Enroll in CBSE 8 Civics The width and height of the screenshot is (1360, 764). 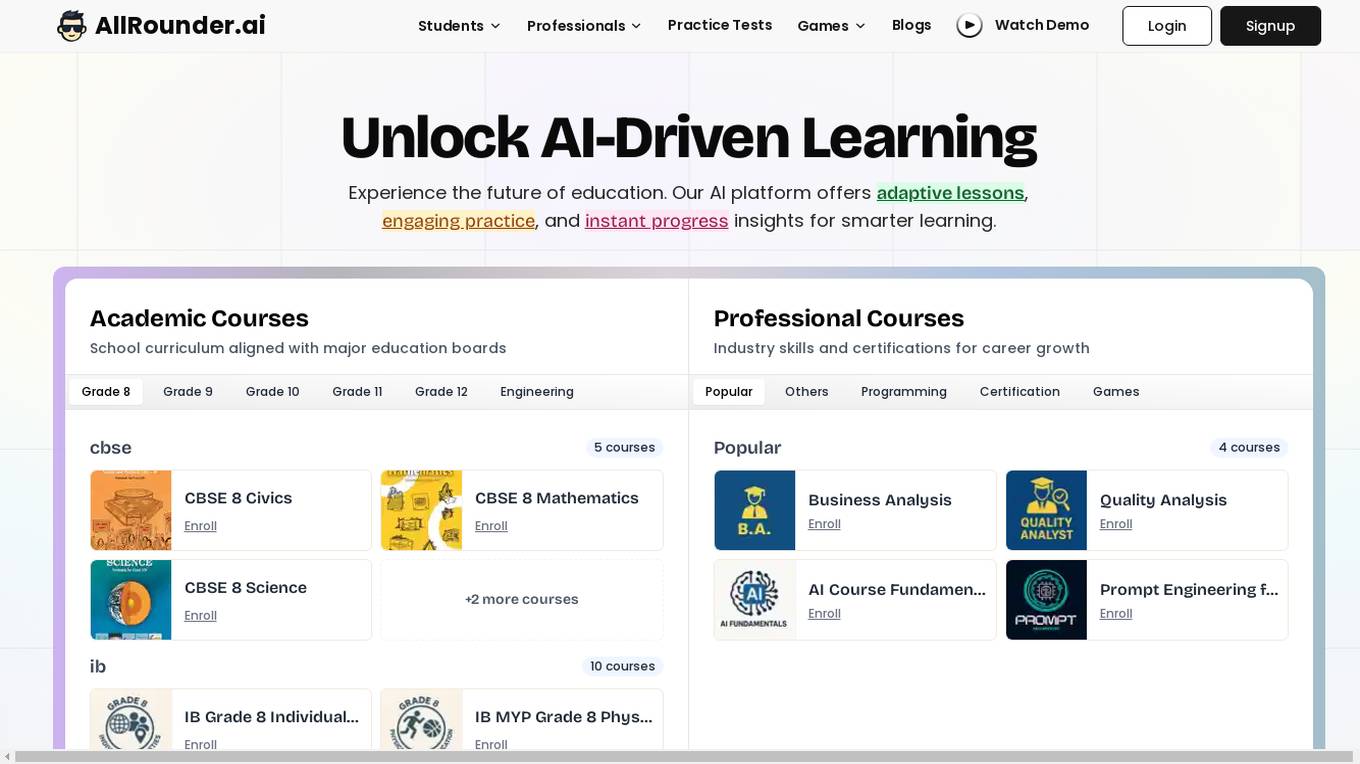click(x=200, y=526)
